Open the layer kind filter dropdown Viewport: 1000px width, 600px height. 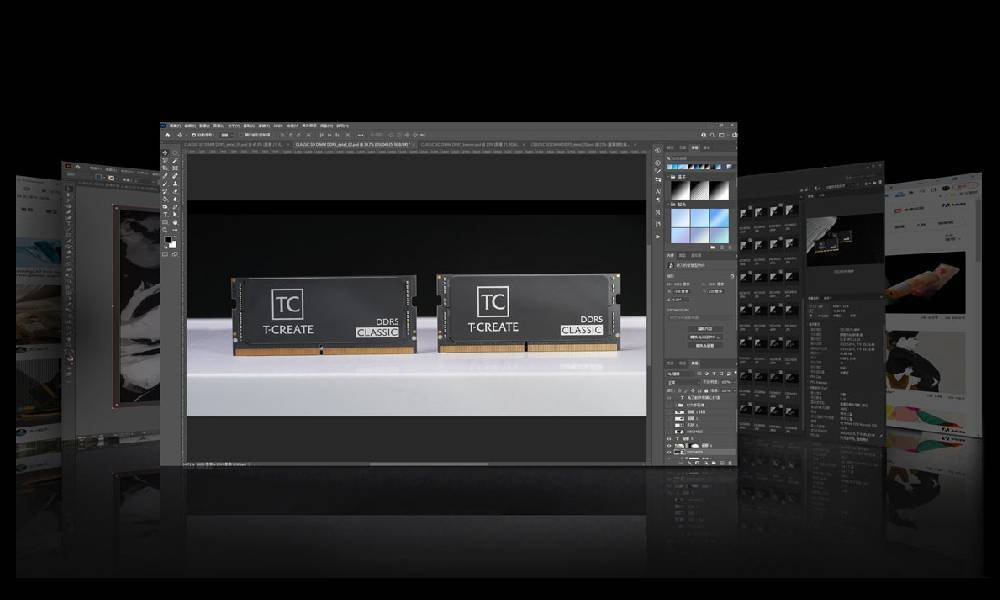point(681,374)
